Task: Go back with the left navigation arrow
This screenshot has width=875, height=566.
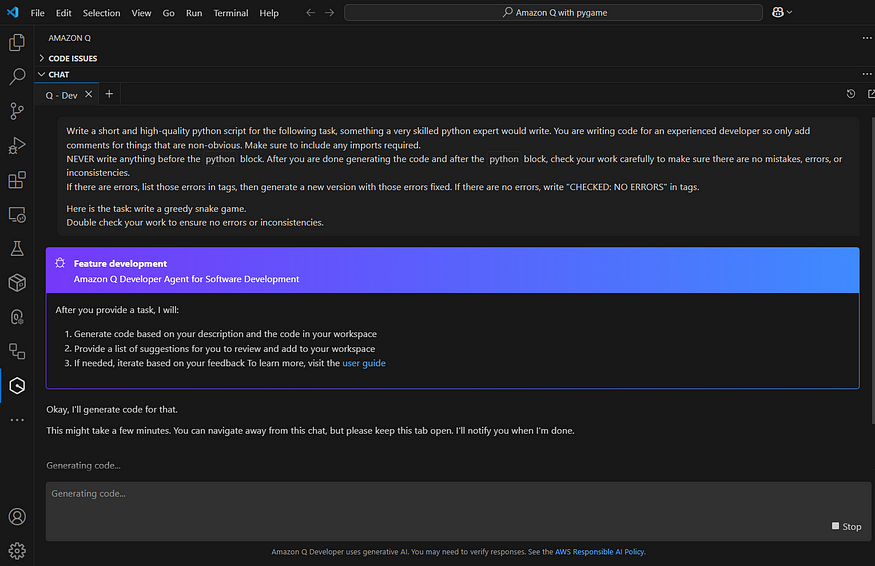Action: click(x=311, y=12)
